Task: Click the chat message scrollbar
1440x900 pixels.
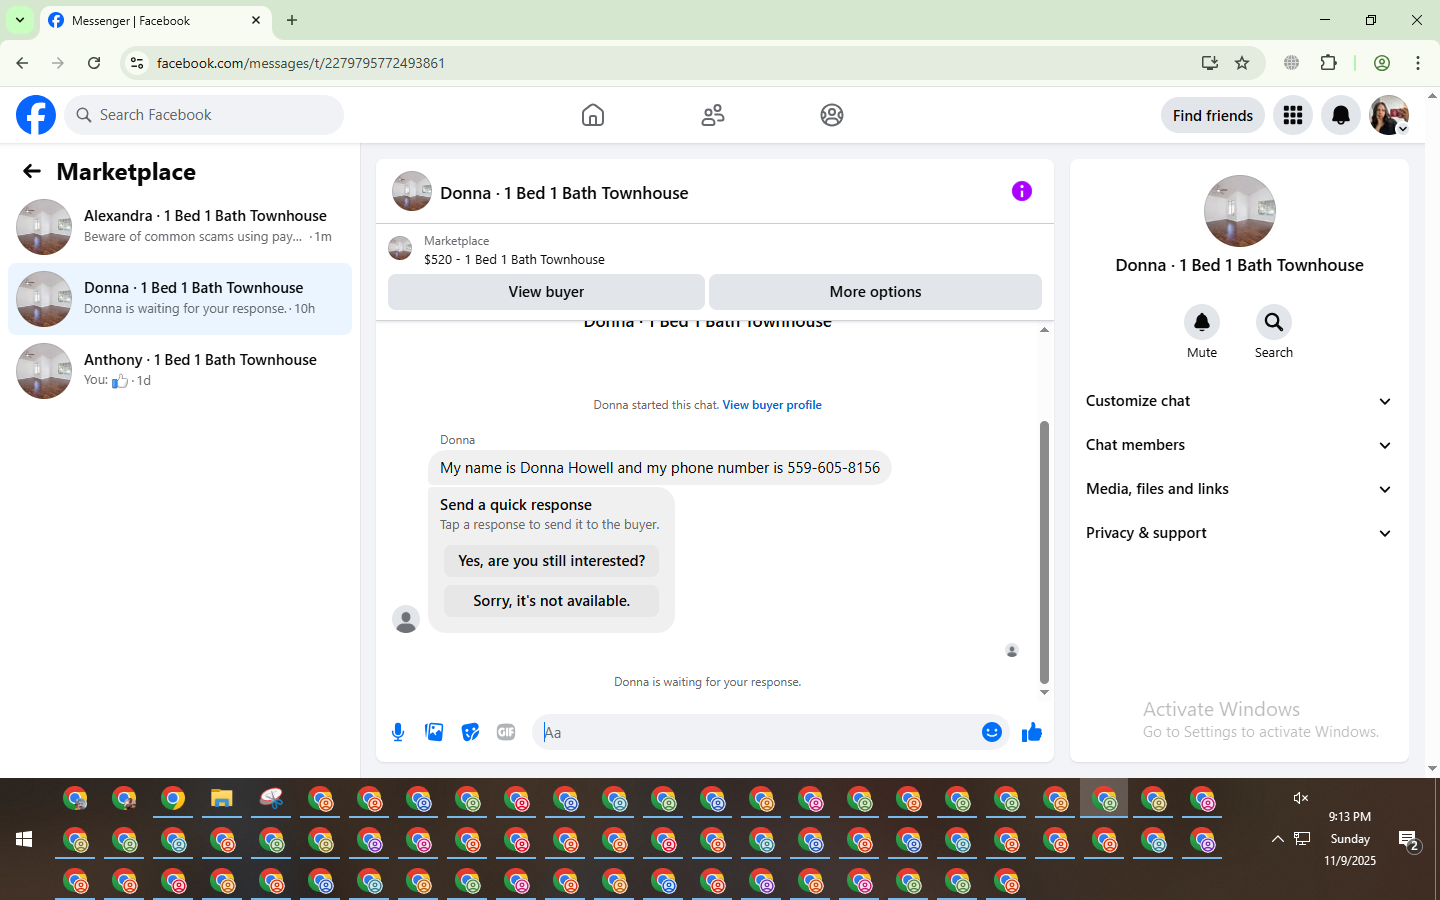Action: pyautogui.click(x=1044, y=552)
